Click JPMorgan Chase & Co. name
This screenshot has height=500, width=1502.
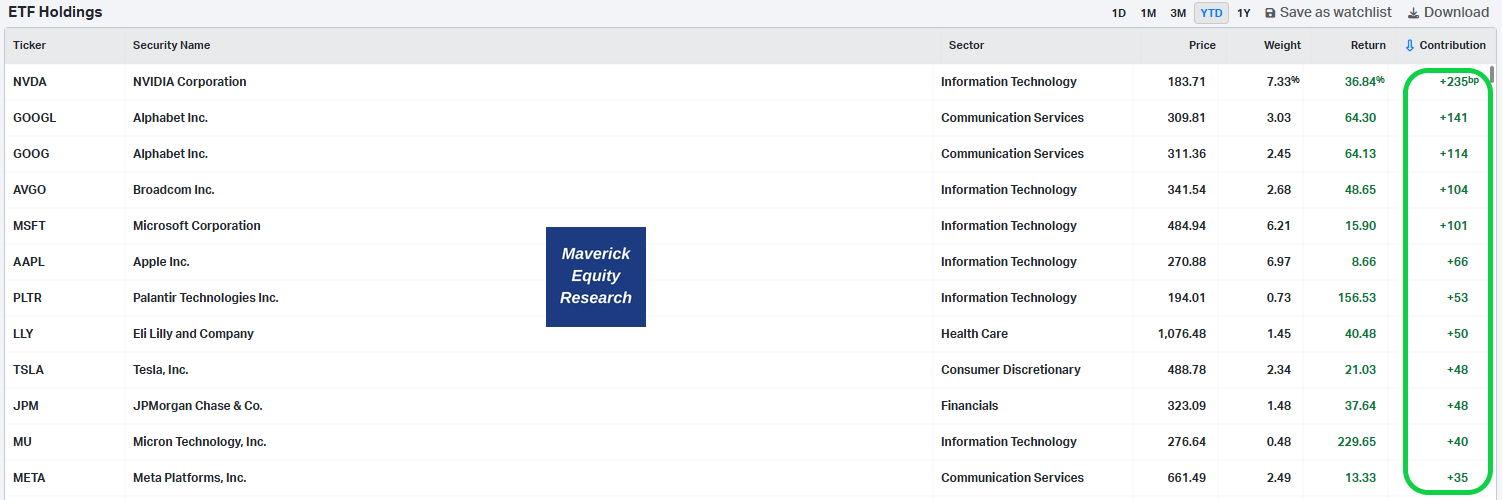(198, 406)
